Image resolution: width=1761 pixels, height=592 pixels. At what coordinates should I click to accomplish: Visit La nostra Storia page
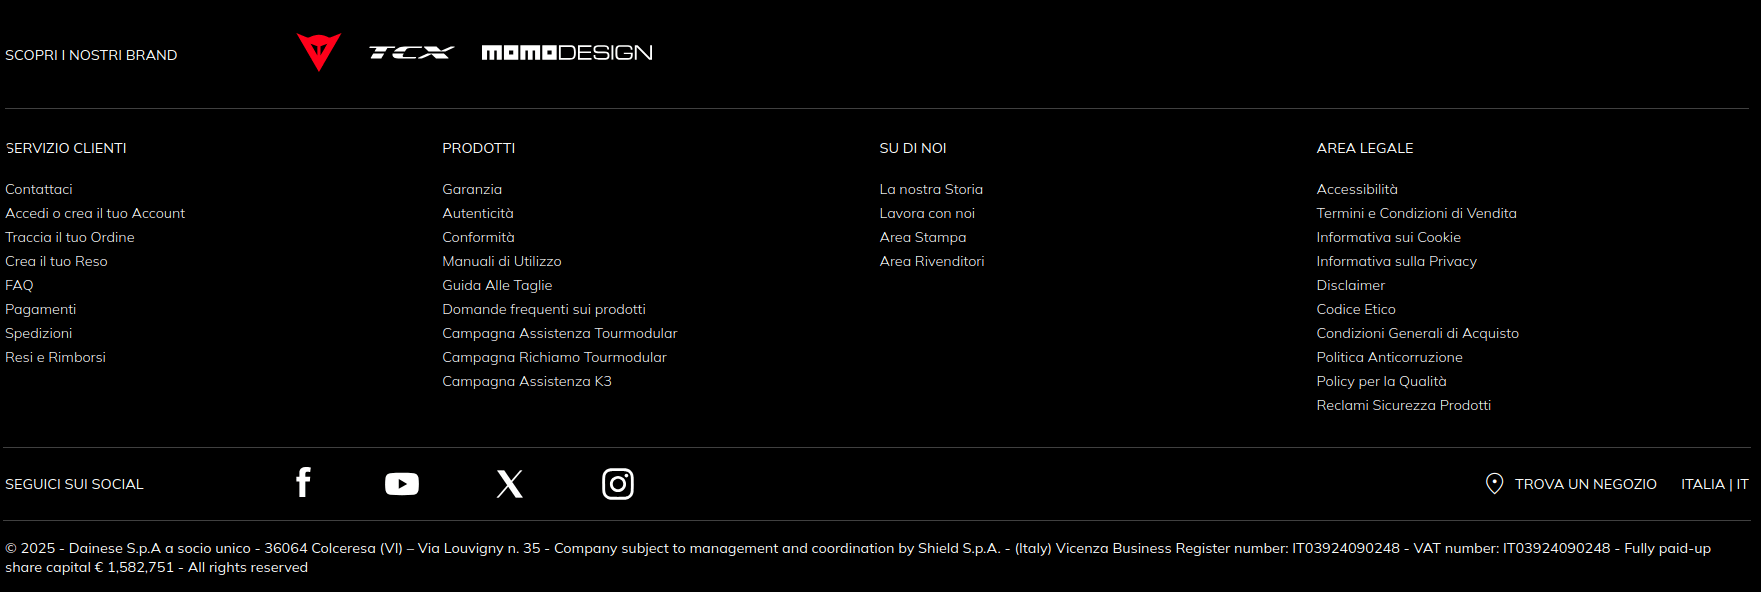coord(931,189)
